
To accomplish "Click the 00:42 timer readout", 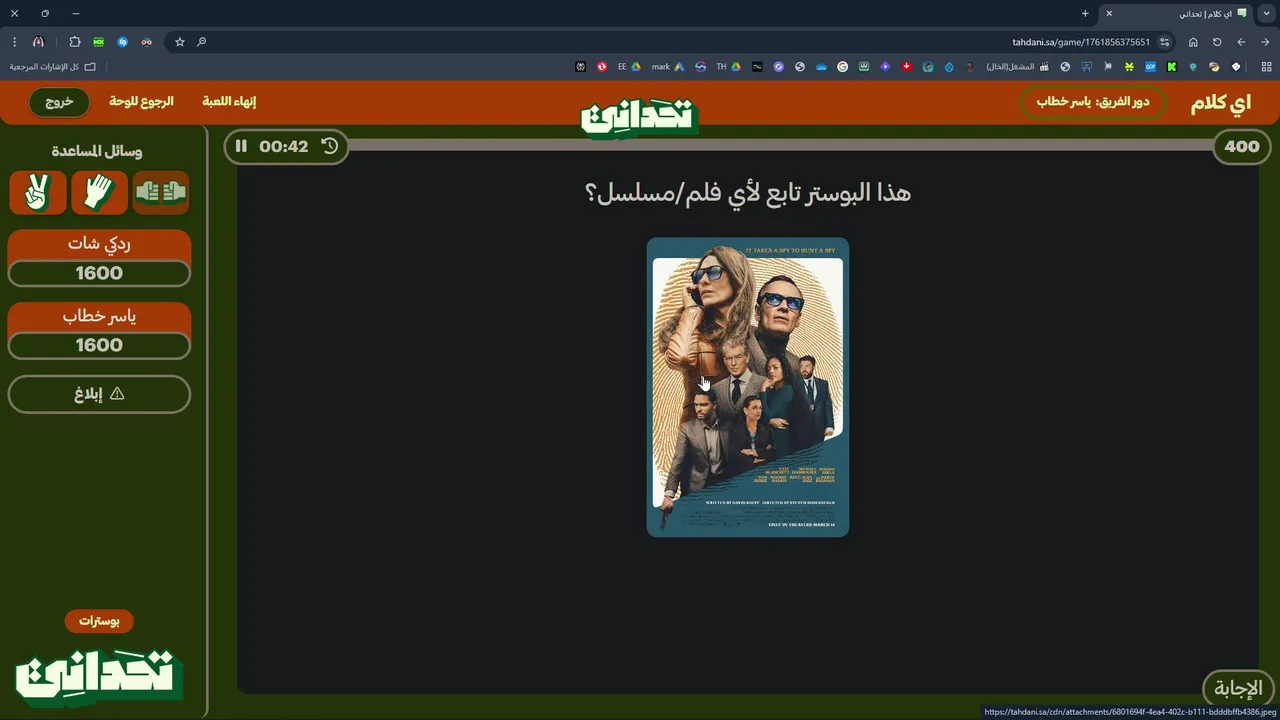I will pos(284,146).
